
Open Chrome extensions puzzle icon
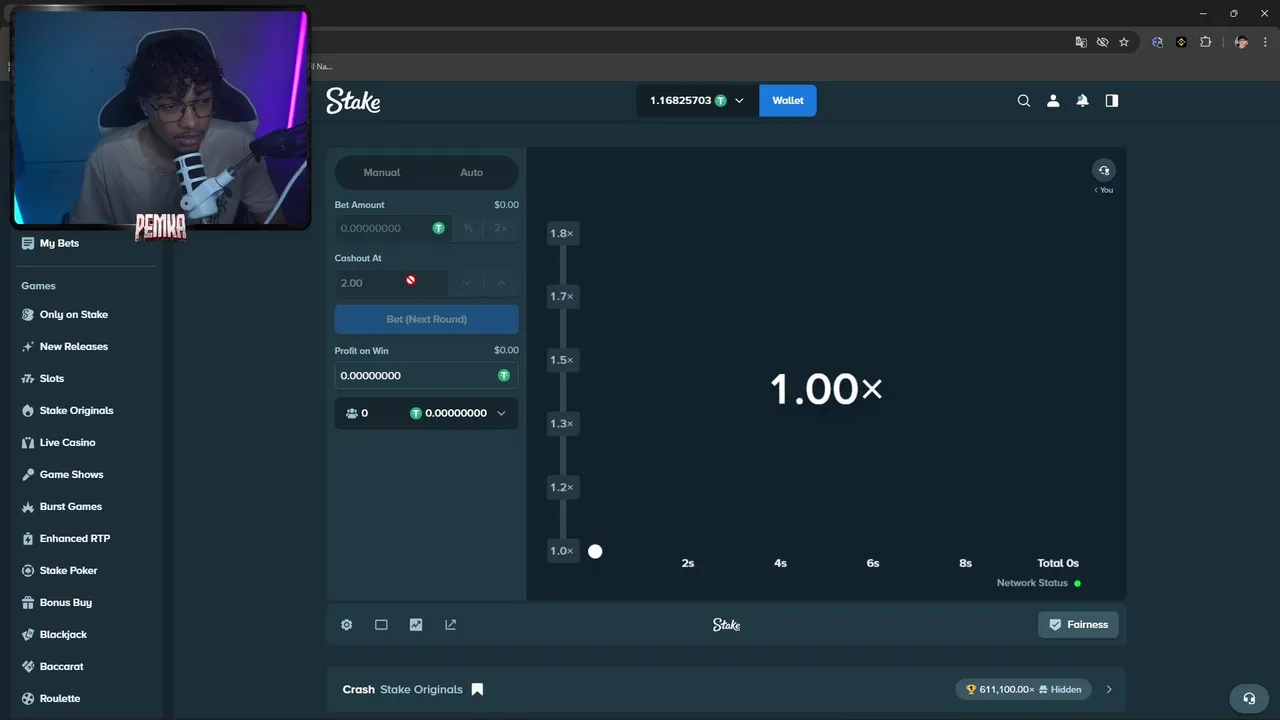[x=1205, y=42]
